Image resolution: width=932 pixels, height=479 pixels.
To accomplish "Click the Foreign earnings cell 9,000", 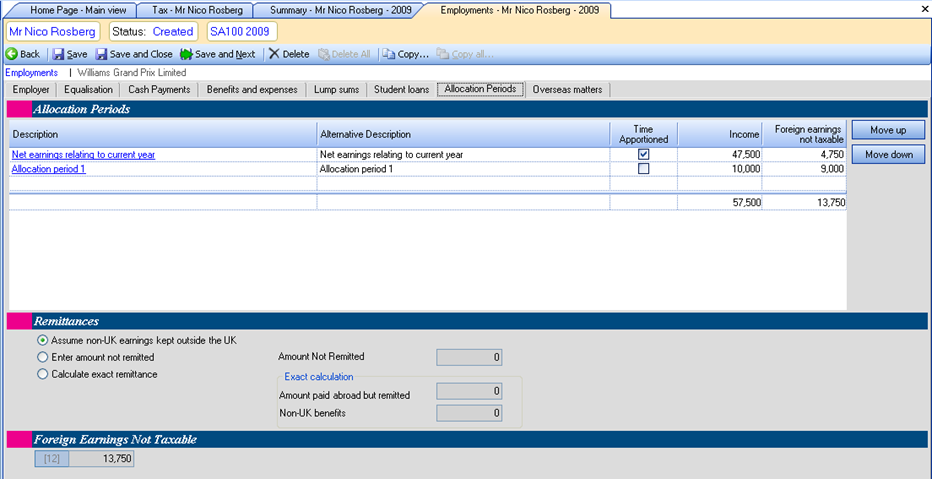I will click(804, 169).
